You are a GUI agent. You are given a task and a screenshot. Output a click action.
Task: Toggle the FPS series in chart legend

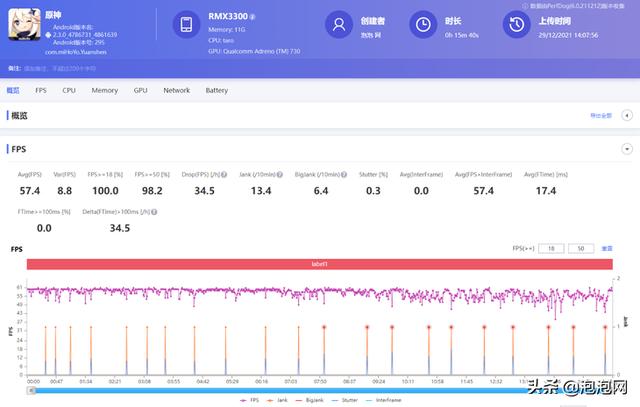coord(249,400)
